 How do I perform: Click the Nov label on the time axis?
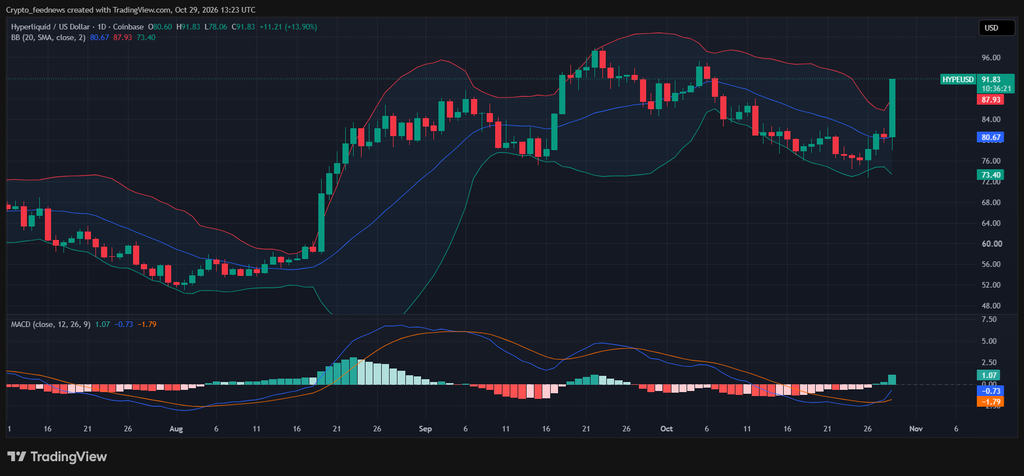pyautogui.click(x=916, y=430)
